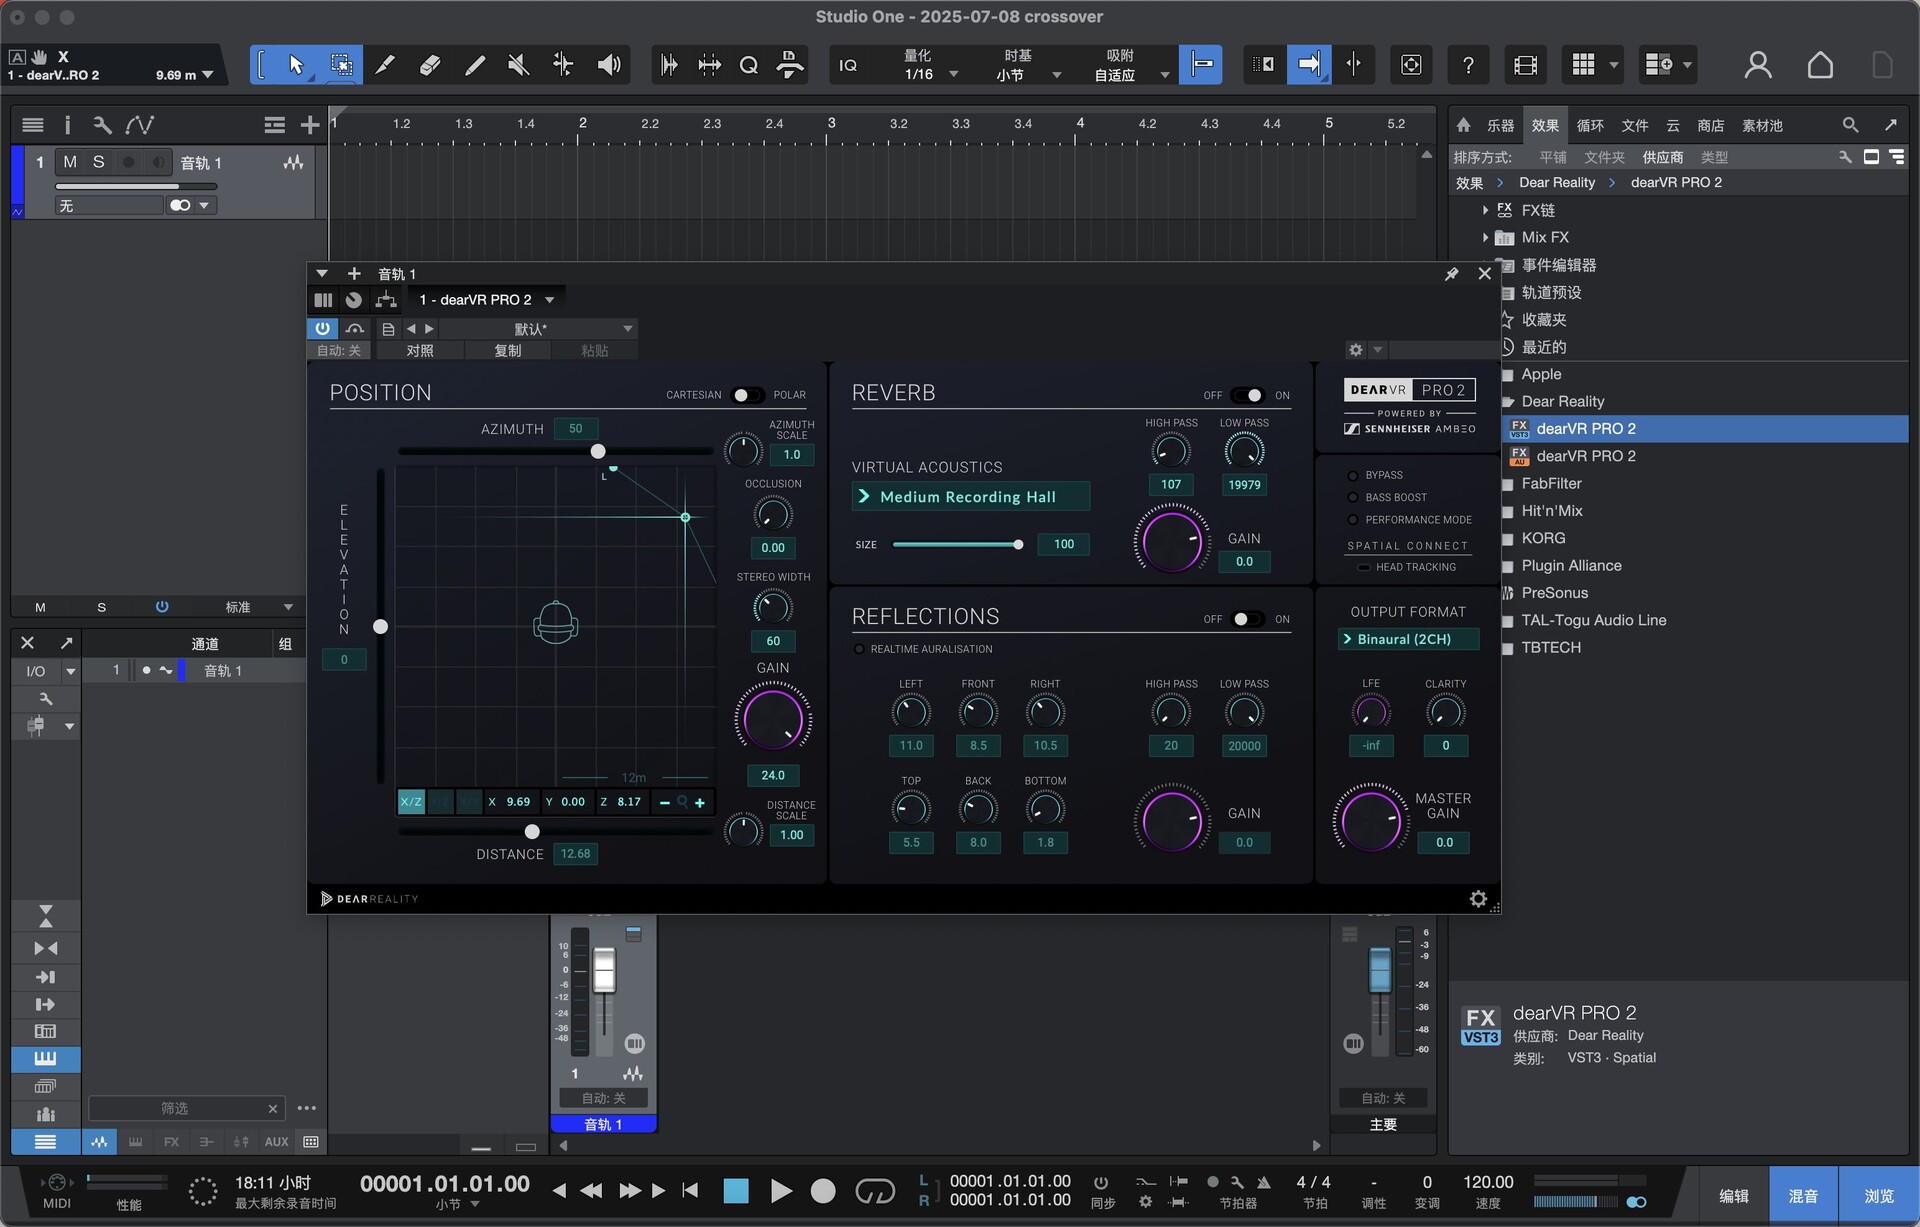Click the reverb Size slider handle
The height and width of the screenshot is (1227, 1920).
(x=1018, y=545)
